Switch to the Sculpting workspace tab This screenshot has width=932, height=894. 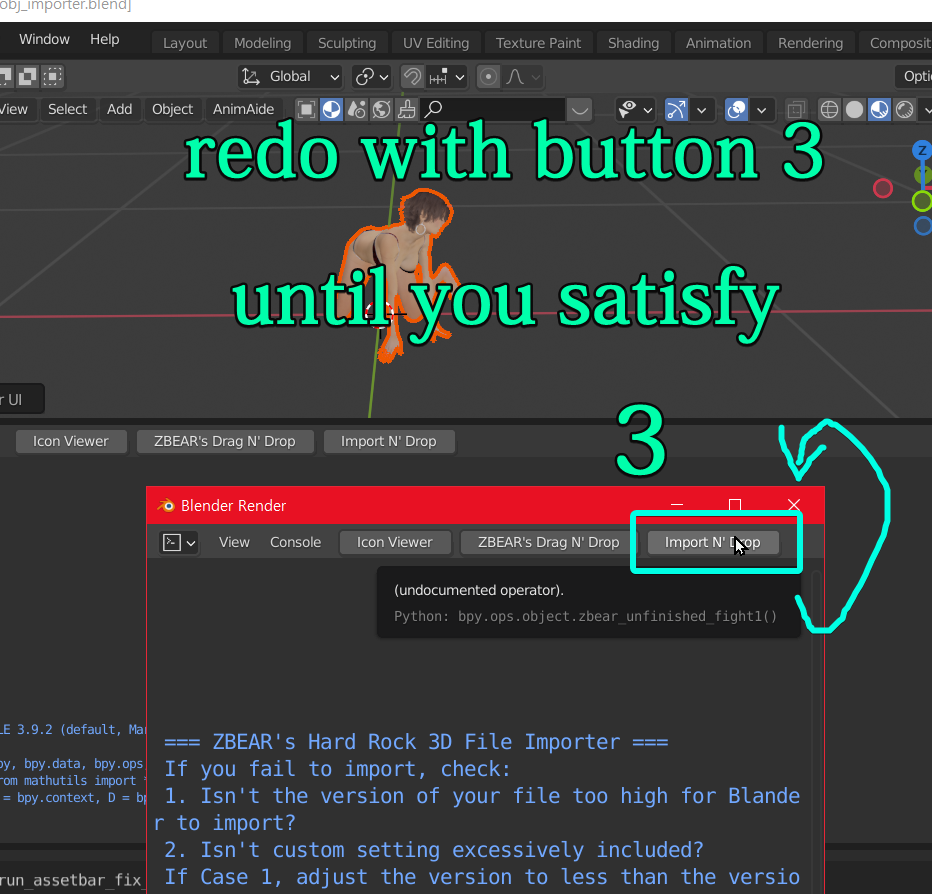point(347,43)
